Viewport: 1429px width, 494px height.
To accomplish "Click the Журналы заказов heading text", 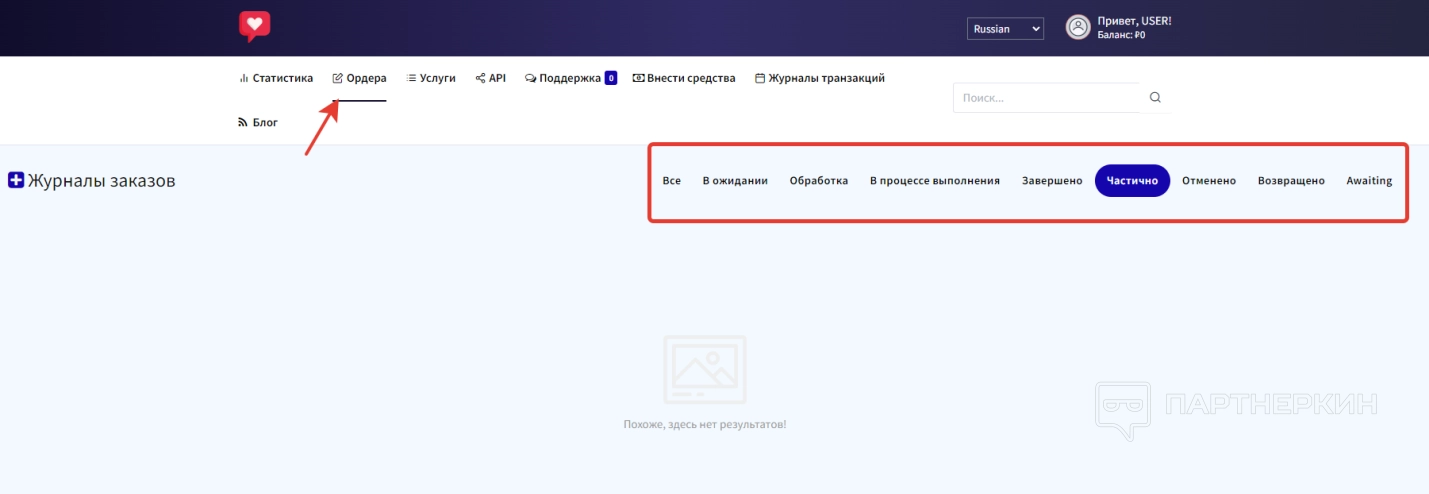I will [x=102, y=181].
